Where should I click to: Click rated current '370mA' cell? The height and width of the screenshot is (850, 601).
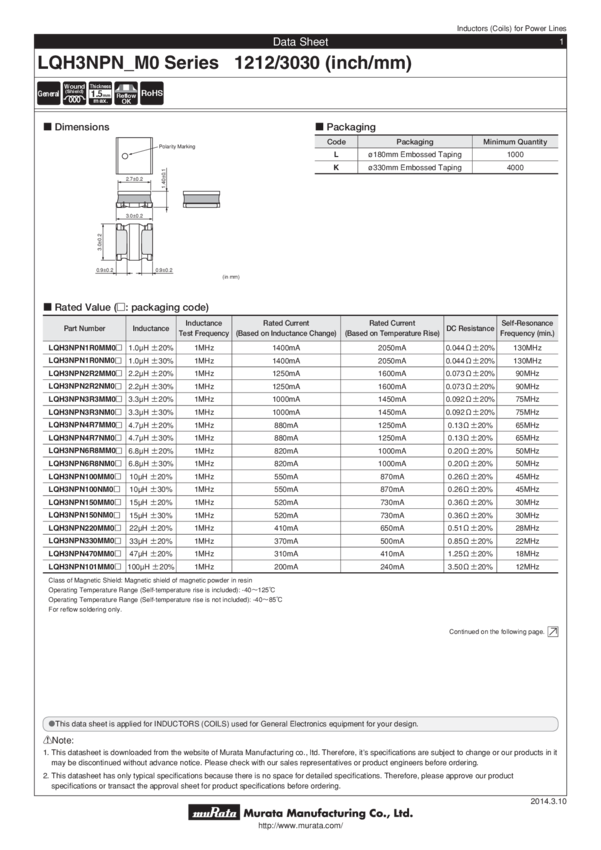pyautogui.click(x=286, y=541)
